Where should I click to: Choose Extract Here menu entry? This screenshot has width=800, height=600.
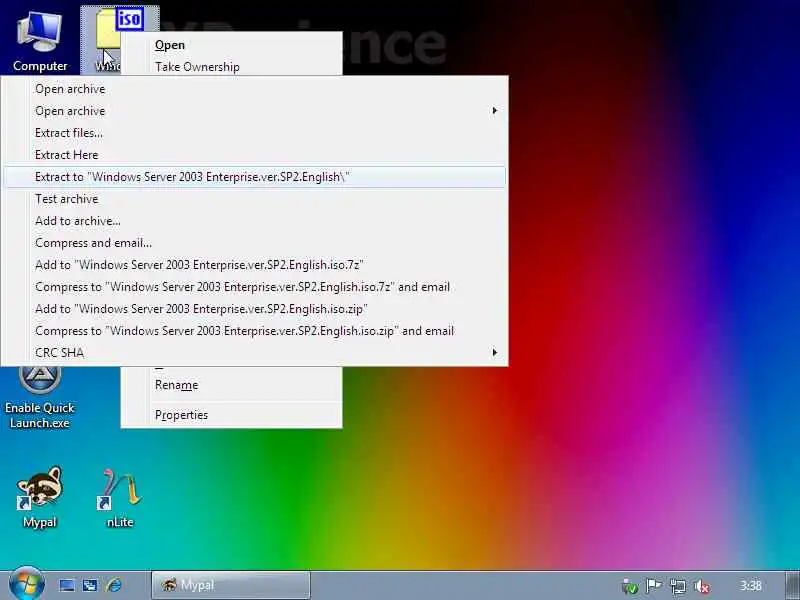coord(254,155)
